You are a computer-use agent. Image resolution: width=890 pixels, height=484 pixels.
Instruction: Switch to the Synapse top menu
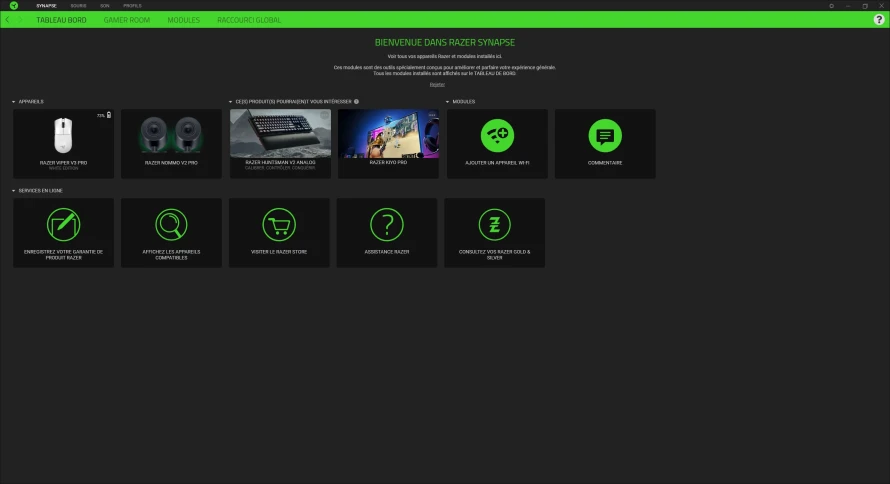[47, 6]
